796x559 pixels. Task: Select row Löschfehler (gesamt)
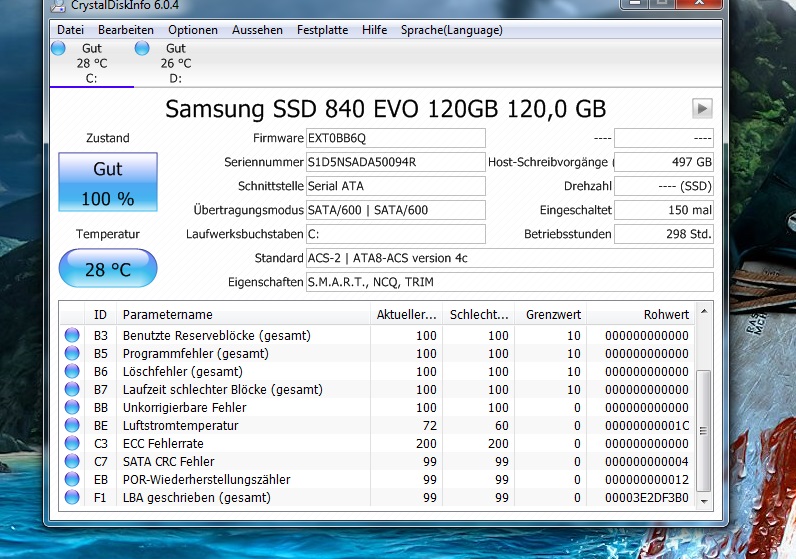(377, 372)
